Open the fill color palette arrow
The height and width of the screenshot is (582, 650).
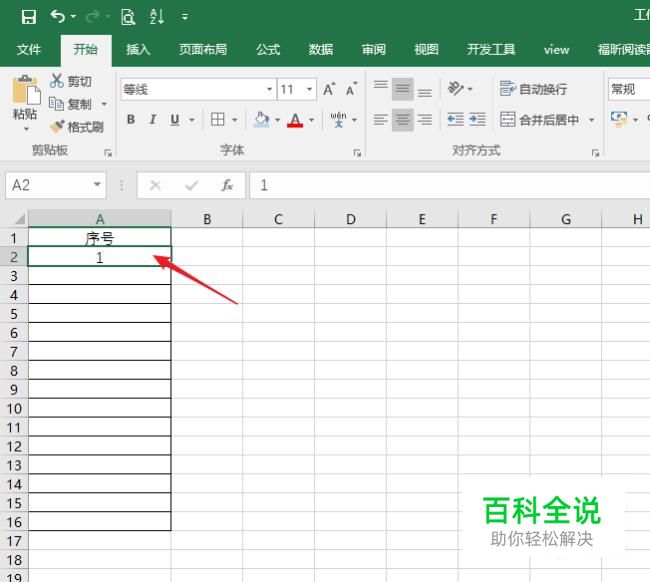277,120
